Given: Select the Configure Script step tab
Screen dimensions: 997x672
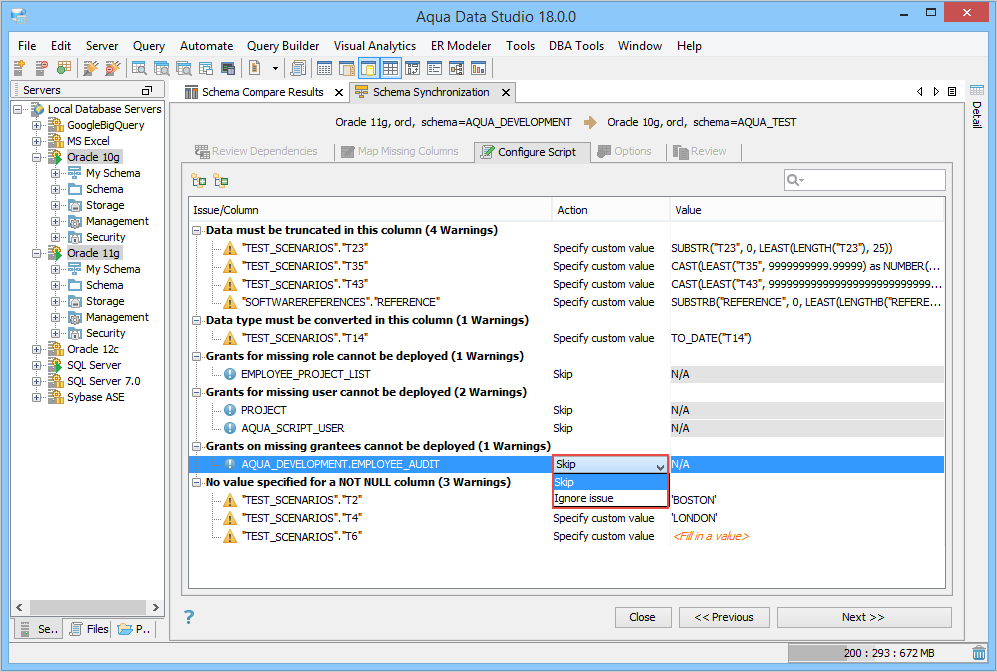Looking at the screenshot, I should coord(531,152).
